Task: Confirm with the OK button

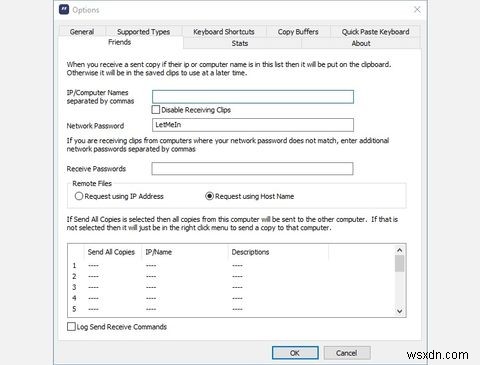Action: (295, 353)
